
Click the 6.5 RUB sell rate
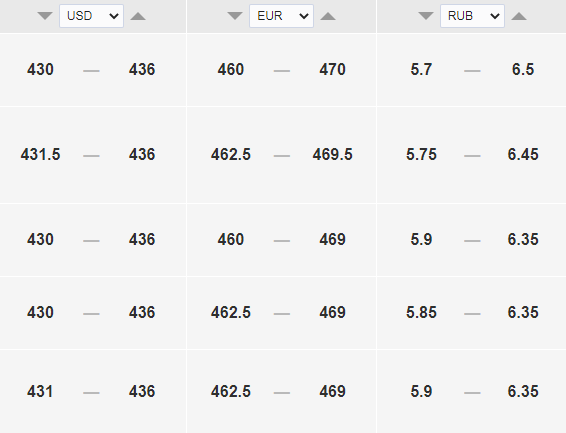(x=523, y=70)
